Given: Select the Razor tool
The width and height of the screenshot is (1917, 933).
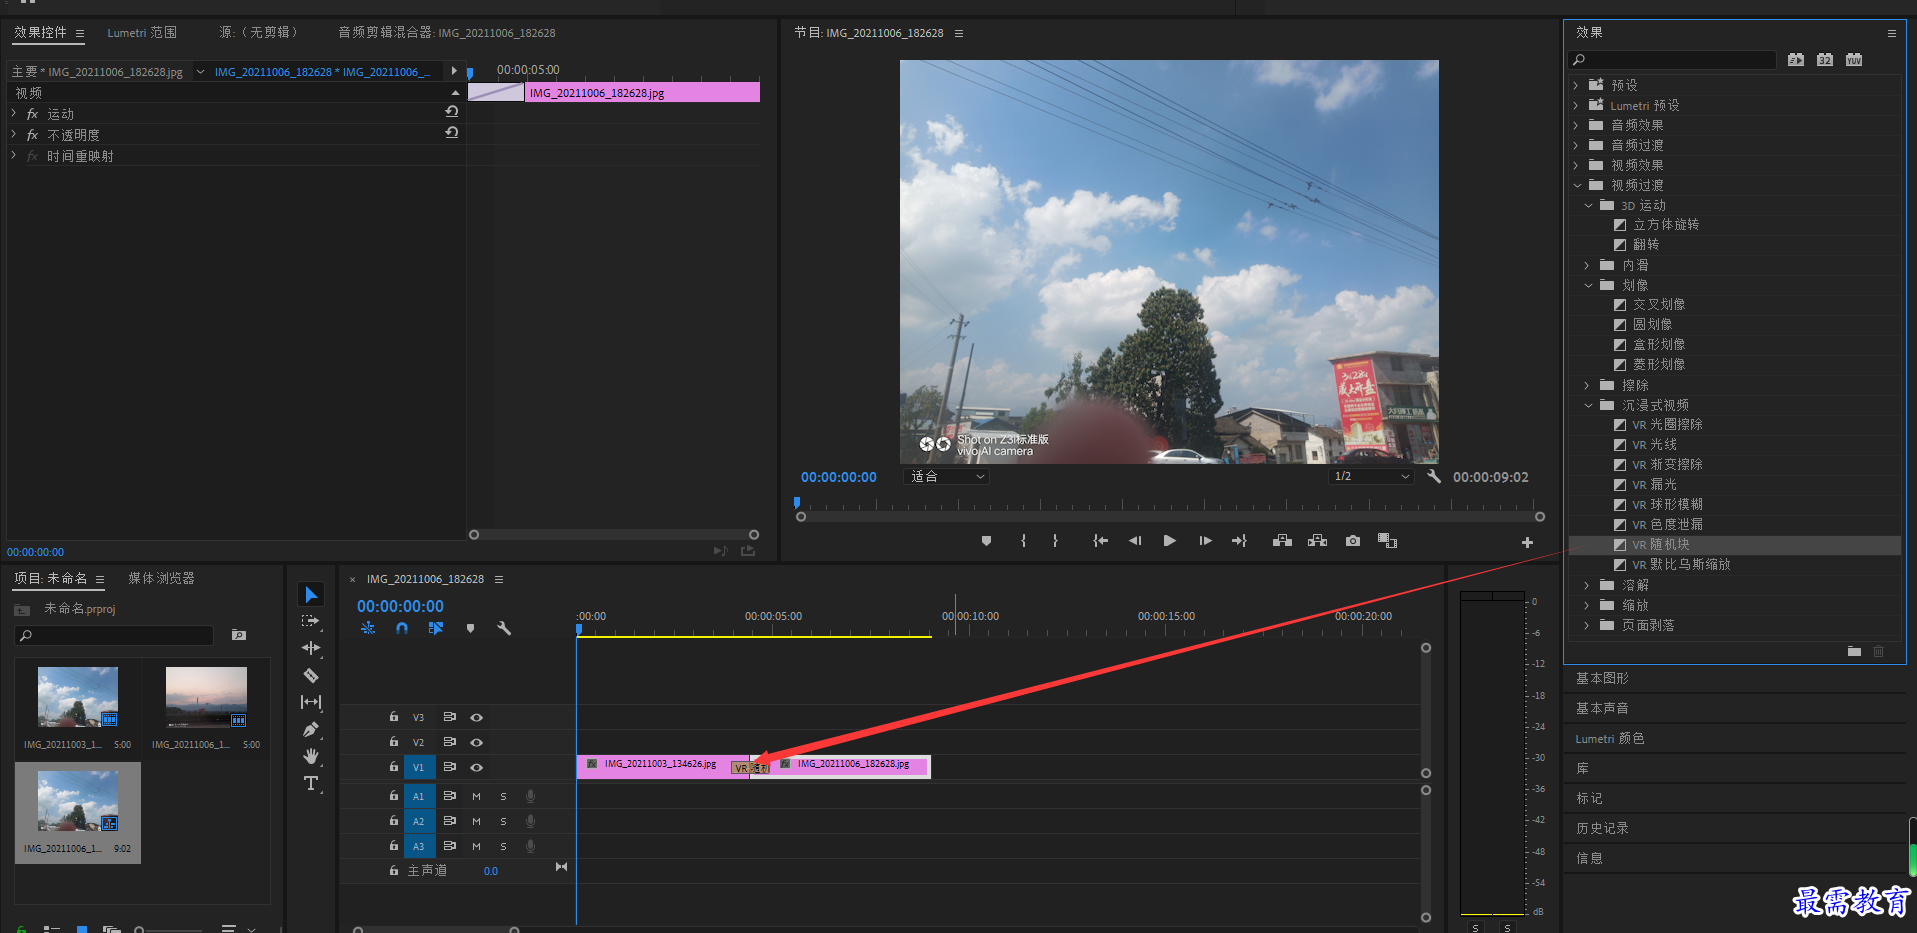Looking at the screenshot, I should [311, 675].
